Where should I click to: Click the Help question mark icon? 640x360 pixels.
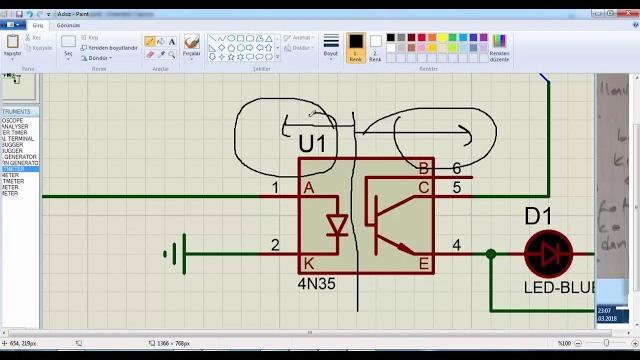click(x=636, y=25)
